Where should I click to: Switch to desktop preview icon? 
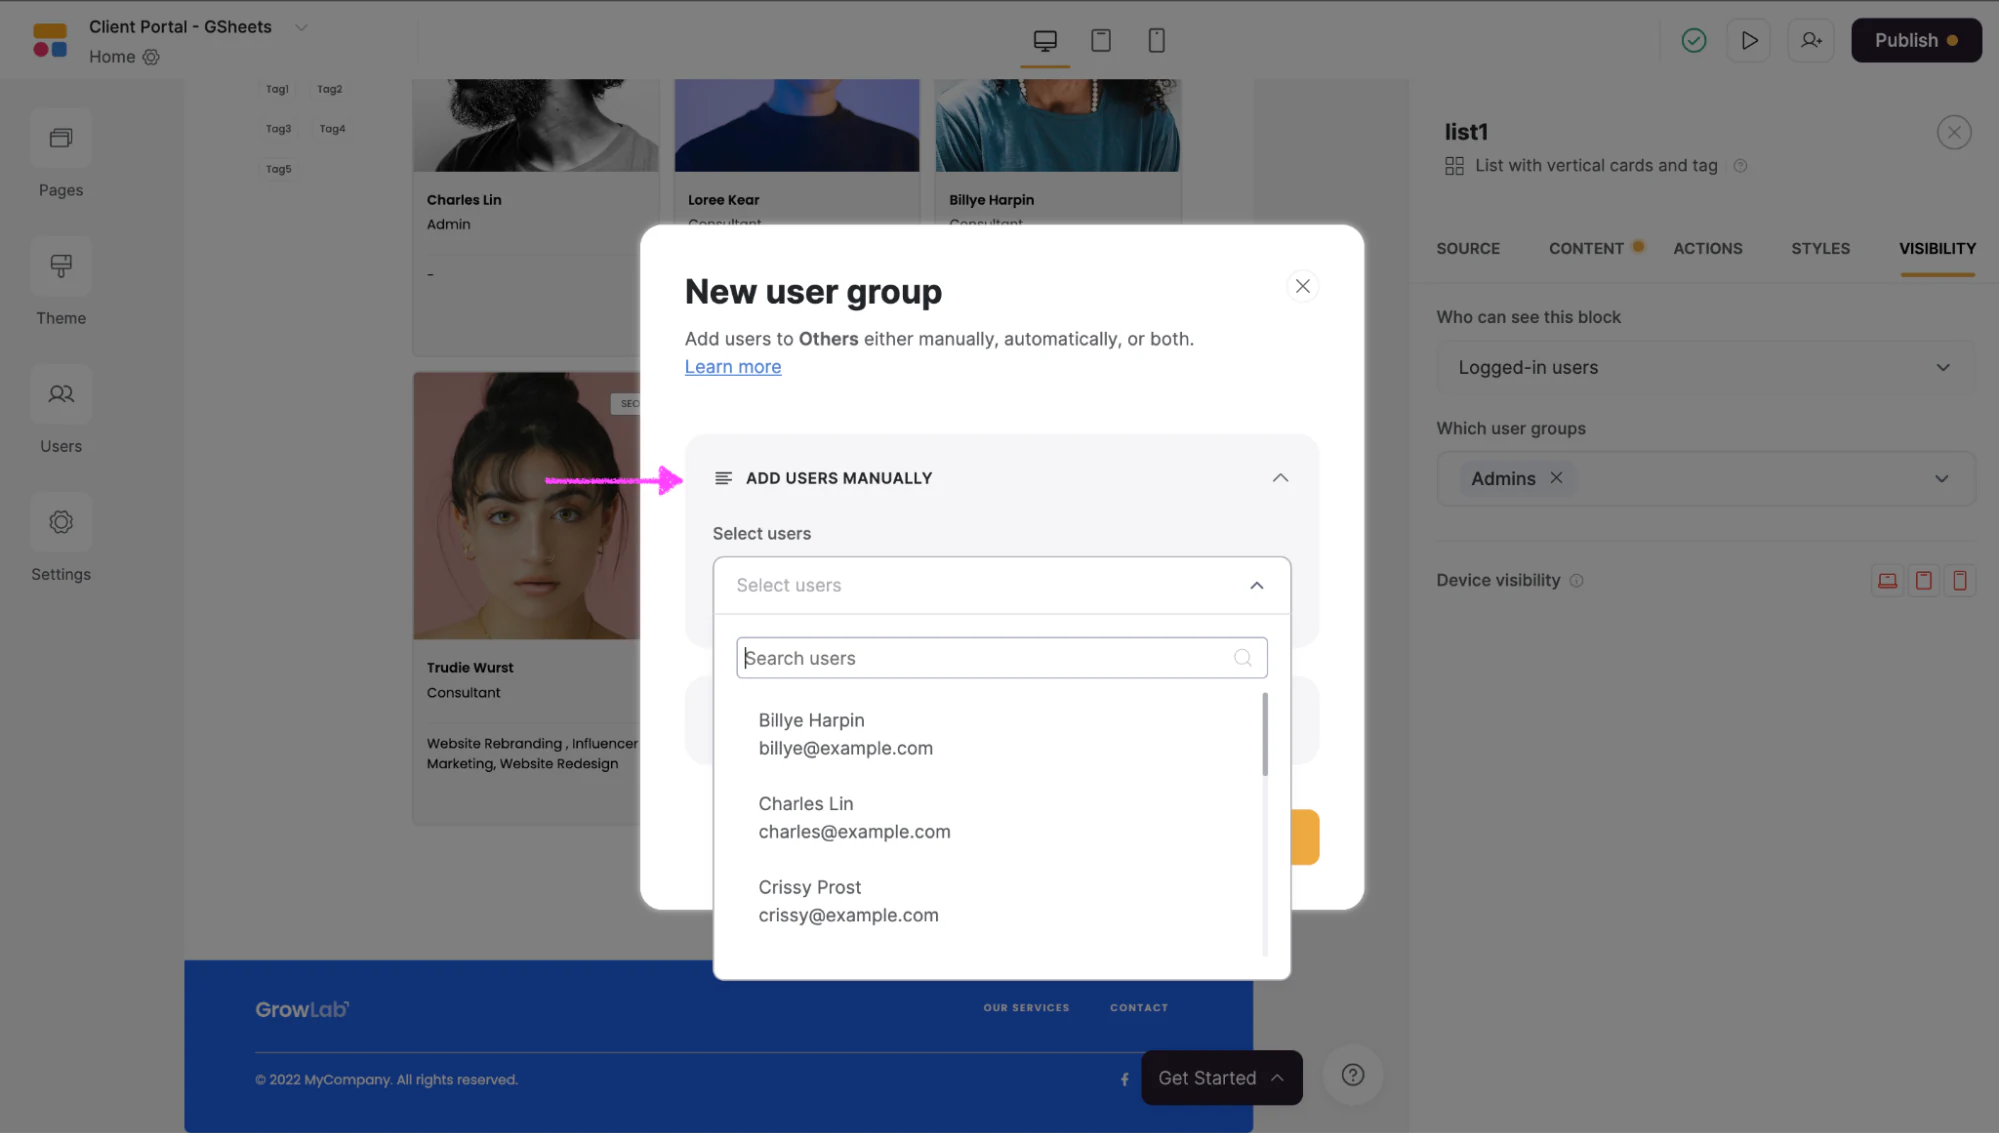pos(1045,41)
